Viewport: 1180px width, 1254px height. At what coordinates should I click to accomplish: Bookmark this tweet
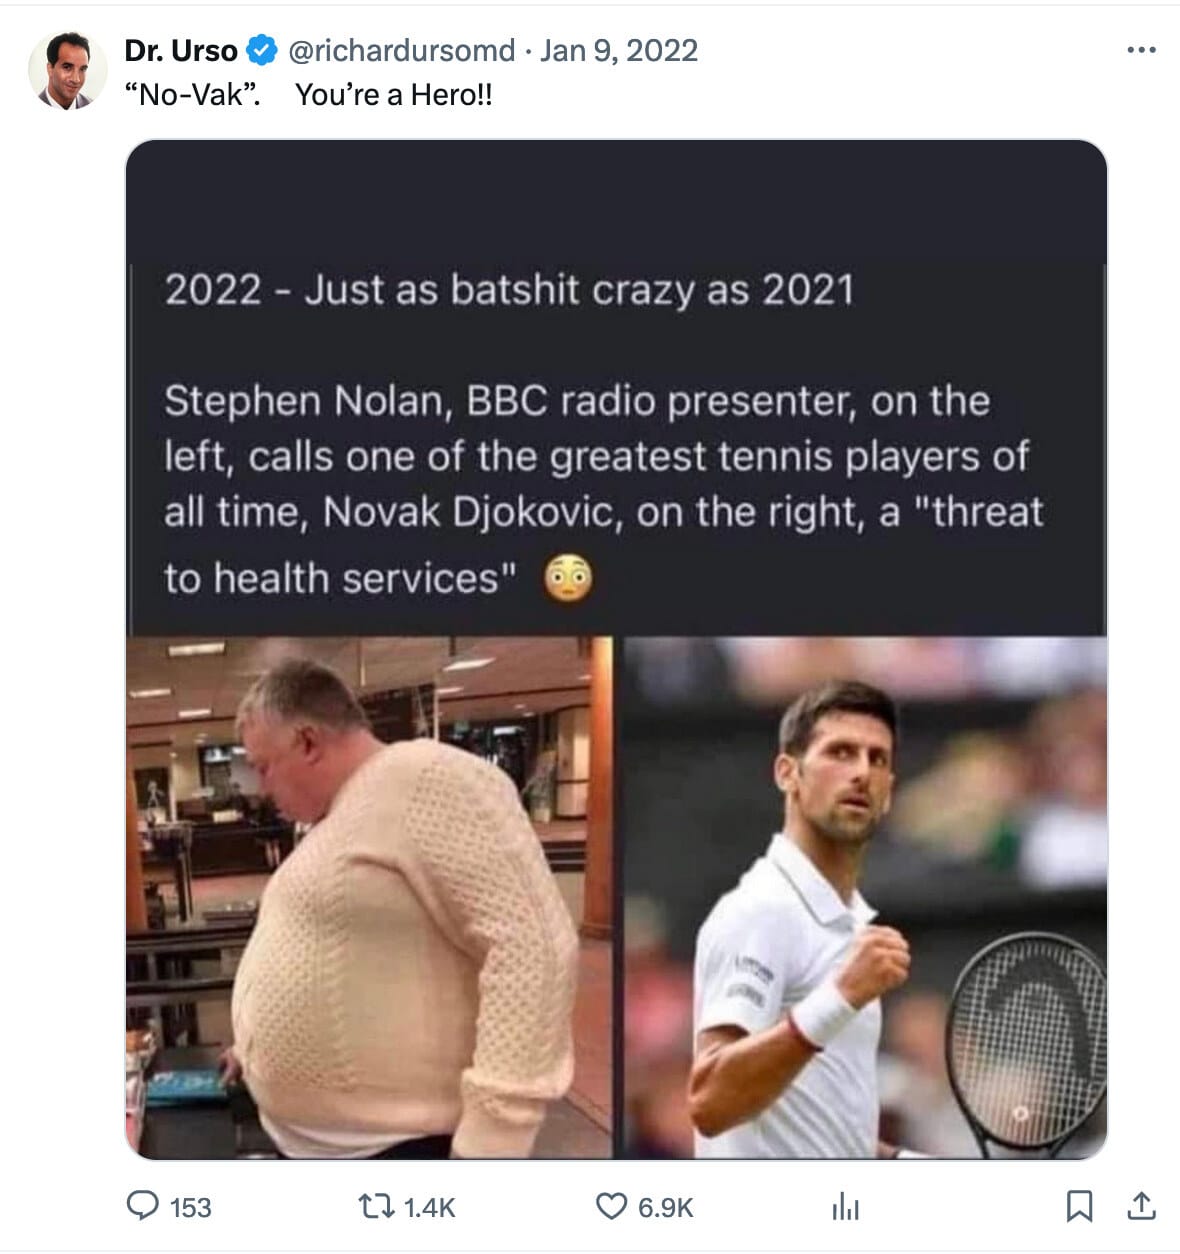[1079, 1207]
